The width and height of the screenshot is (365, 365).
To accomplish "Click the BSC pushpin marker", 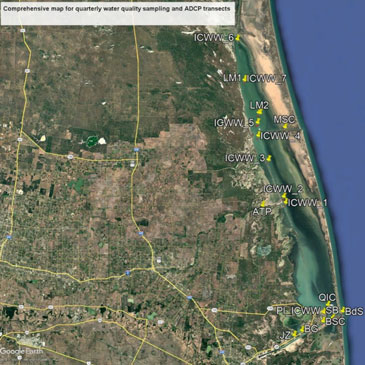I will tap(323, 320).
